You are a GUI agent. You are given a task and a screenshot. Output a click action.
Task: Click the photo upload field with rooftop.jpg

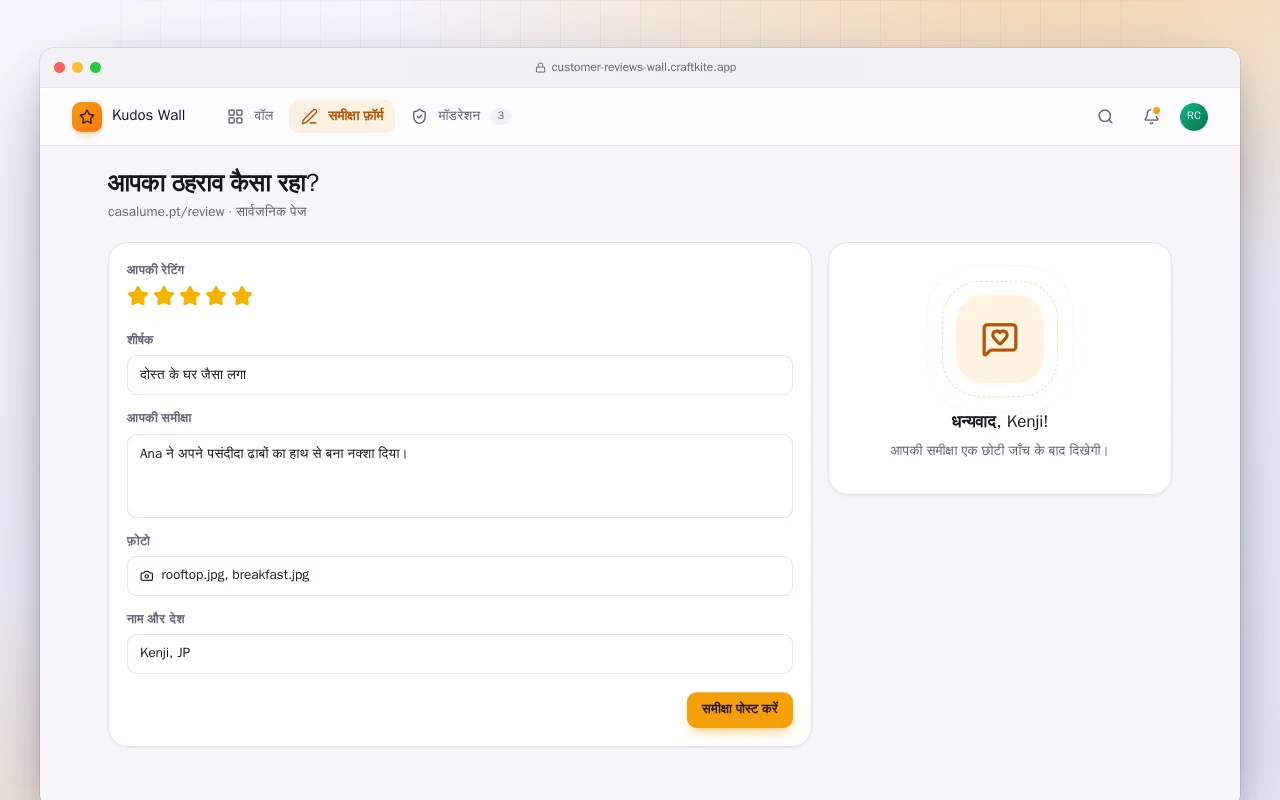point(460,576)
